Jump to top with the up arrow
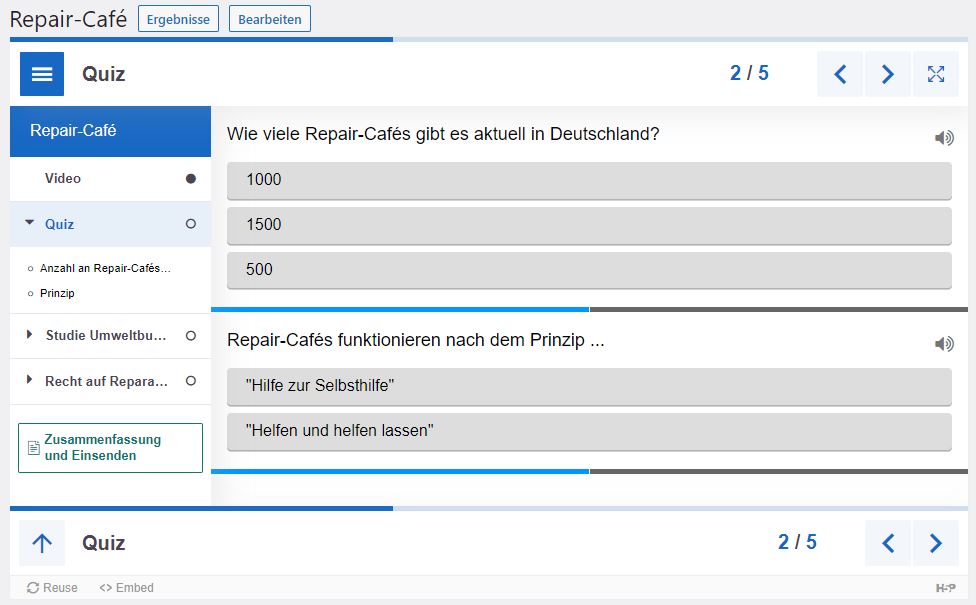The width and height of the screenshot is (976, 605). point(42,543)
